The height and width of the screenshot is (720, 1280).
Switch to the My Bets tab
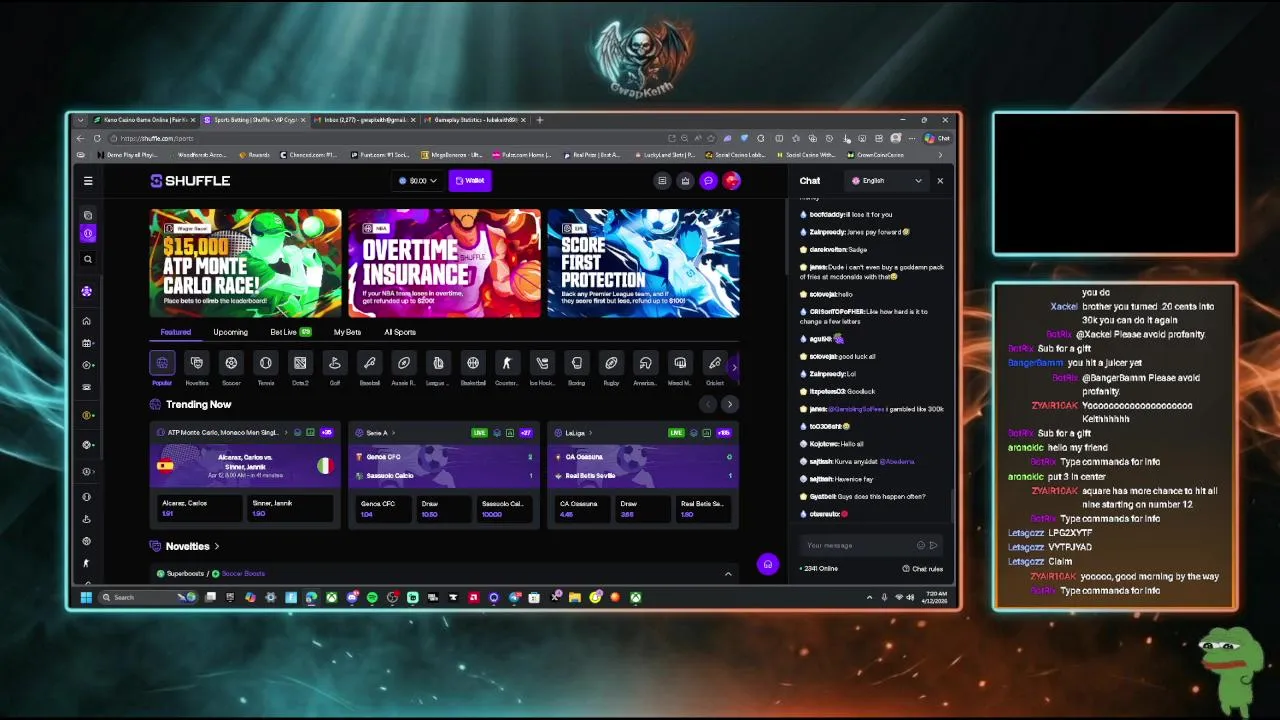347,332
